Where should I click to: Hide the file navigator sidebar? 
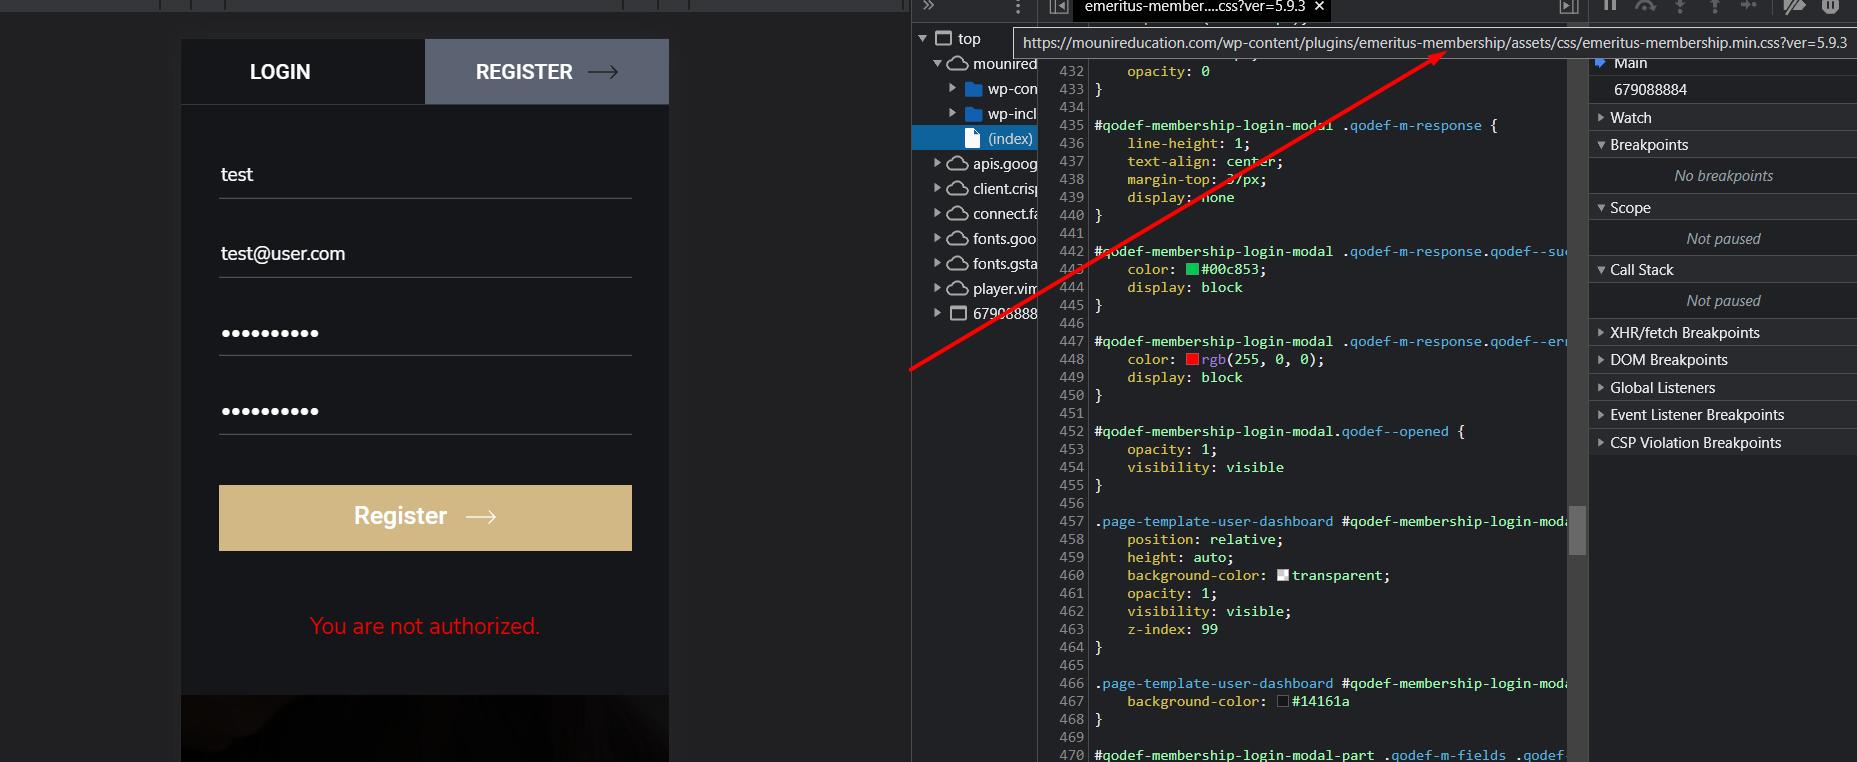1058,7
